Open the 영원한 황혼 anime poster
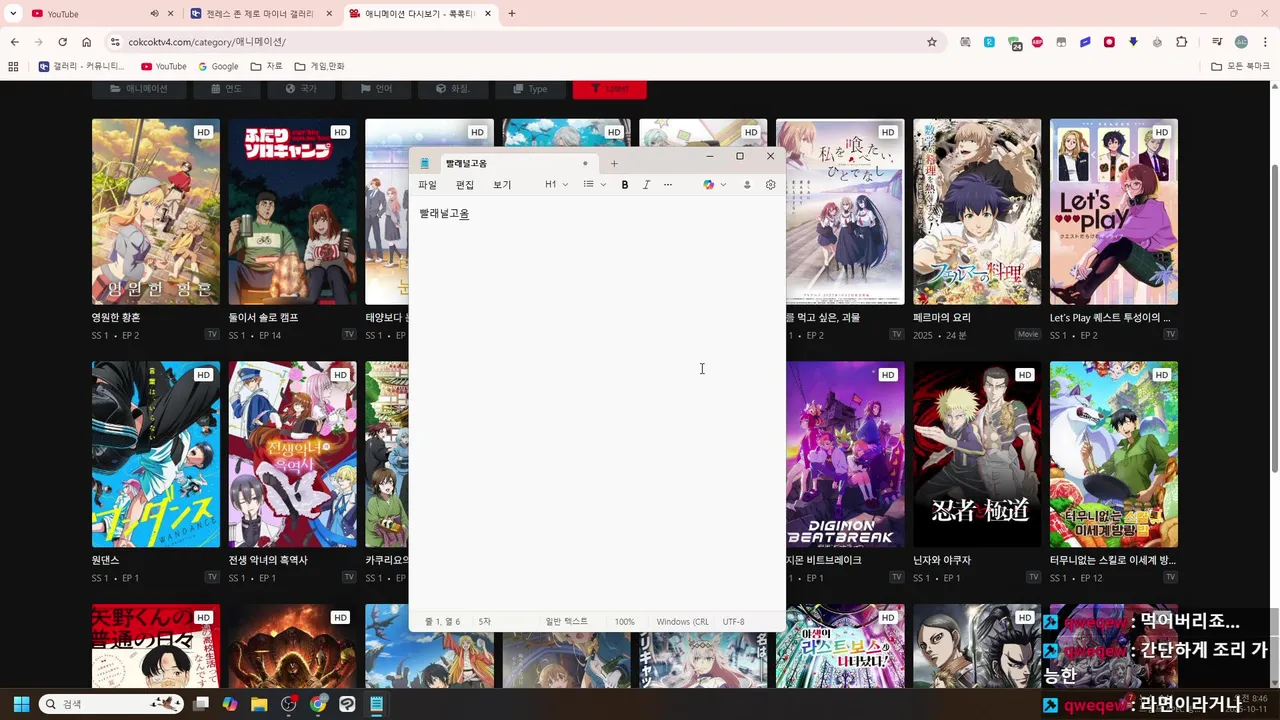 (156, 212)
